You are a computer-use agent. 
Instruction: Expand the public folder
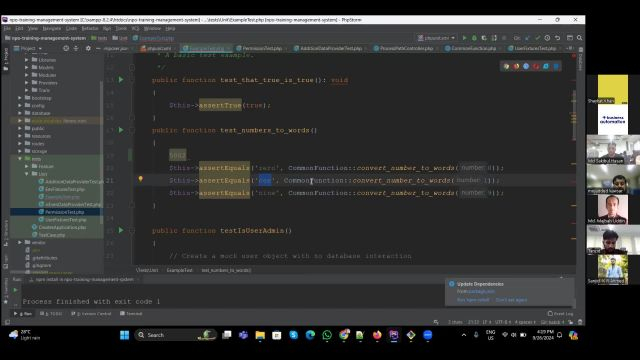click(20, 128)
